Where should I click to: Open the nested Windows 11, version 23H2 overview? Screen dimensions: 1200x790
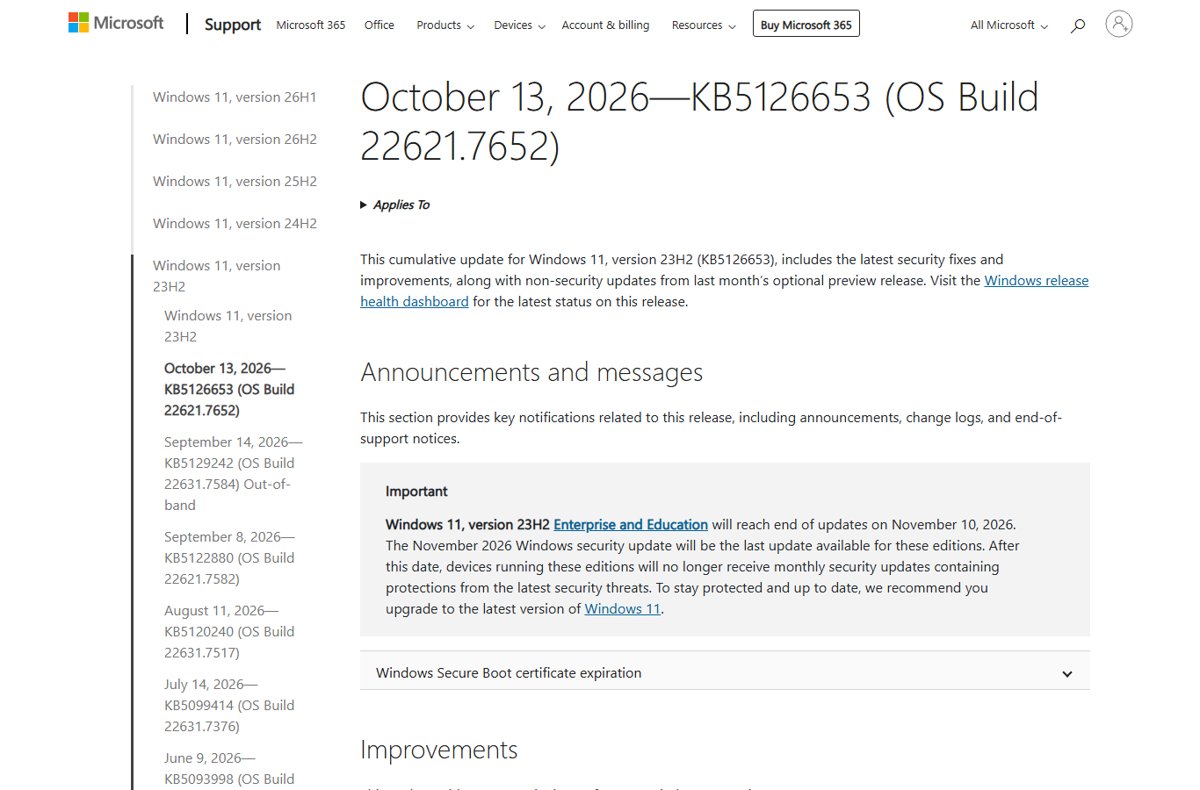pyautogui.click(x=228, y=326)
